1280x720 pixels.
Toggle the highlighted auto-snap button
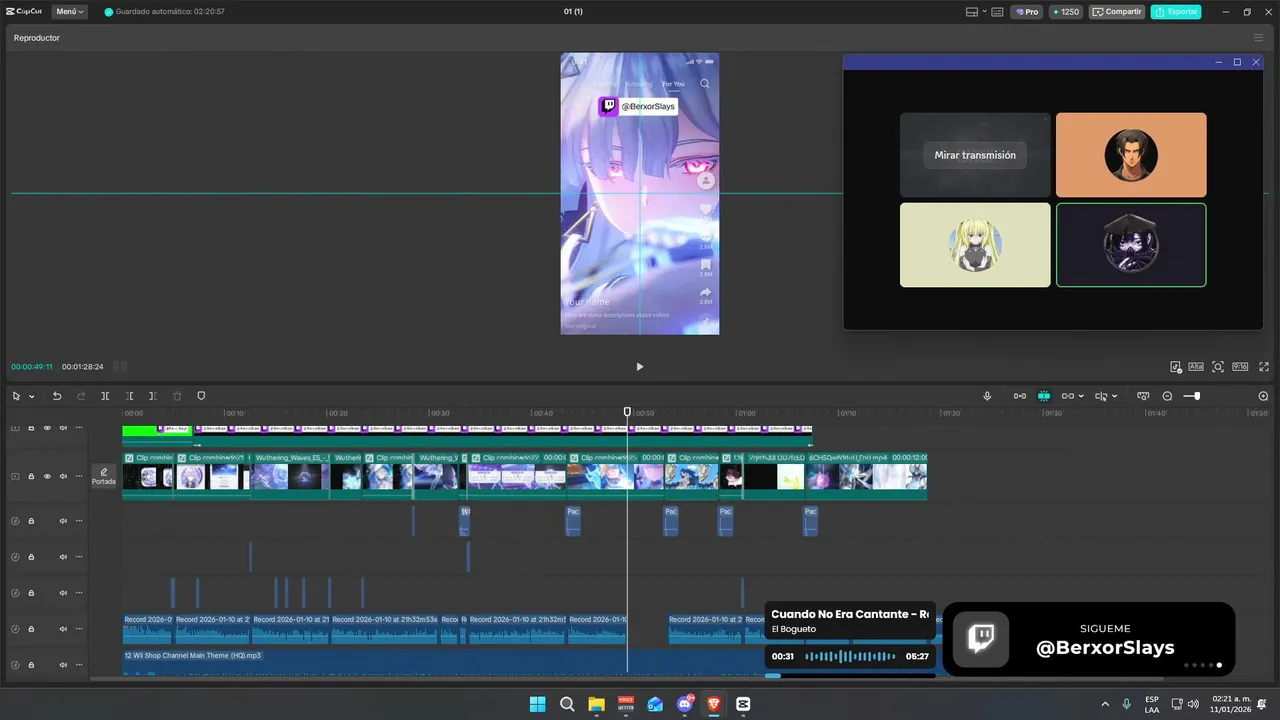[1043, 396]
